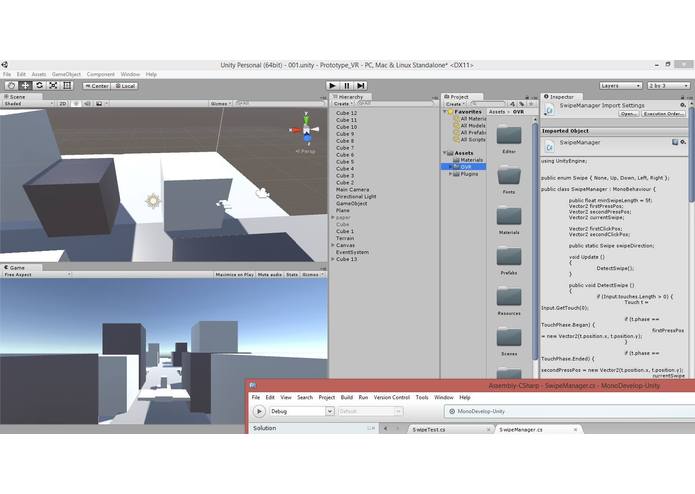Select the Rect transform tool
This screenshot has width=695, height=494.
click(67, 86)
